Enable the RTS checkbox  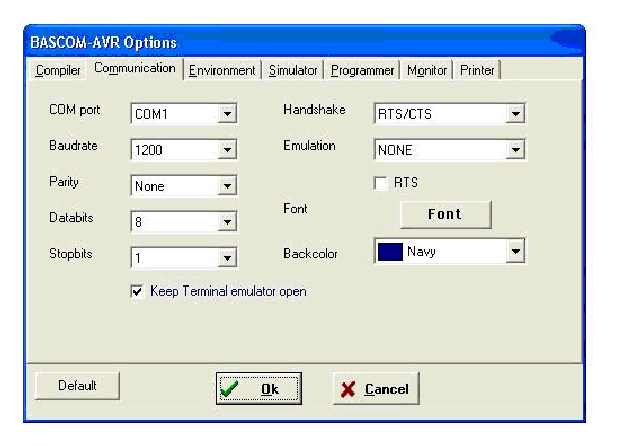point(381,183)
